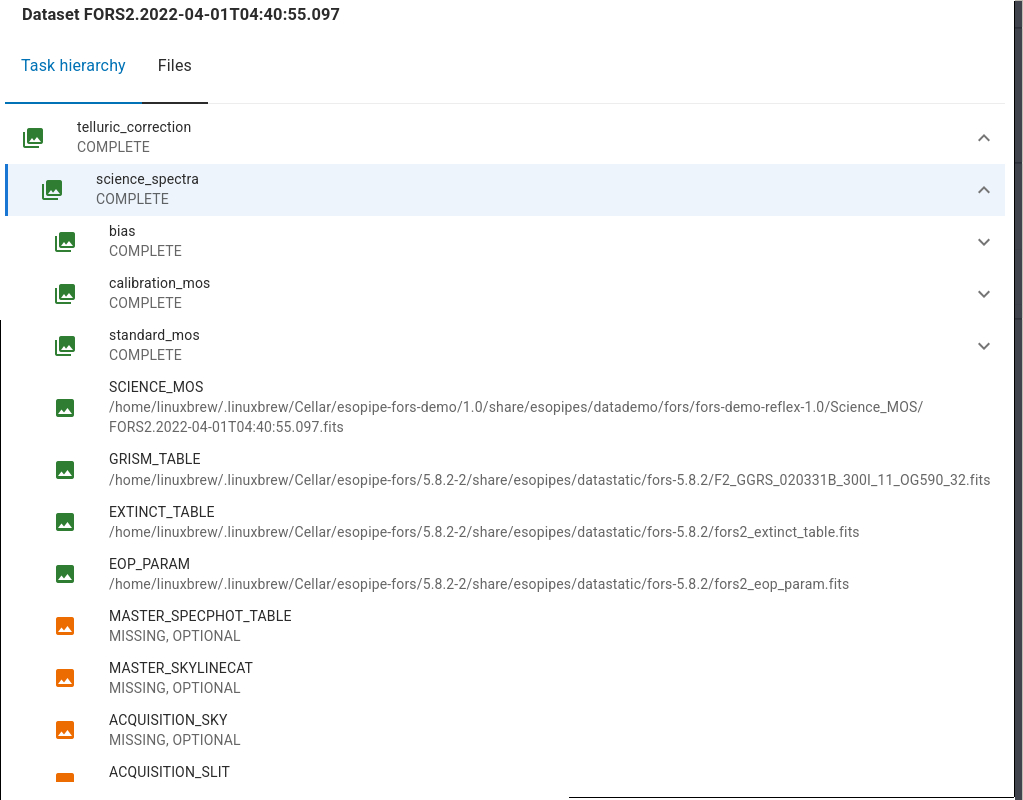The width and height of the screenshot is (1023, 800).
Task: Click the GRISM_TABLE label
Action: point(155,459)
